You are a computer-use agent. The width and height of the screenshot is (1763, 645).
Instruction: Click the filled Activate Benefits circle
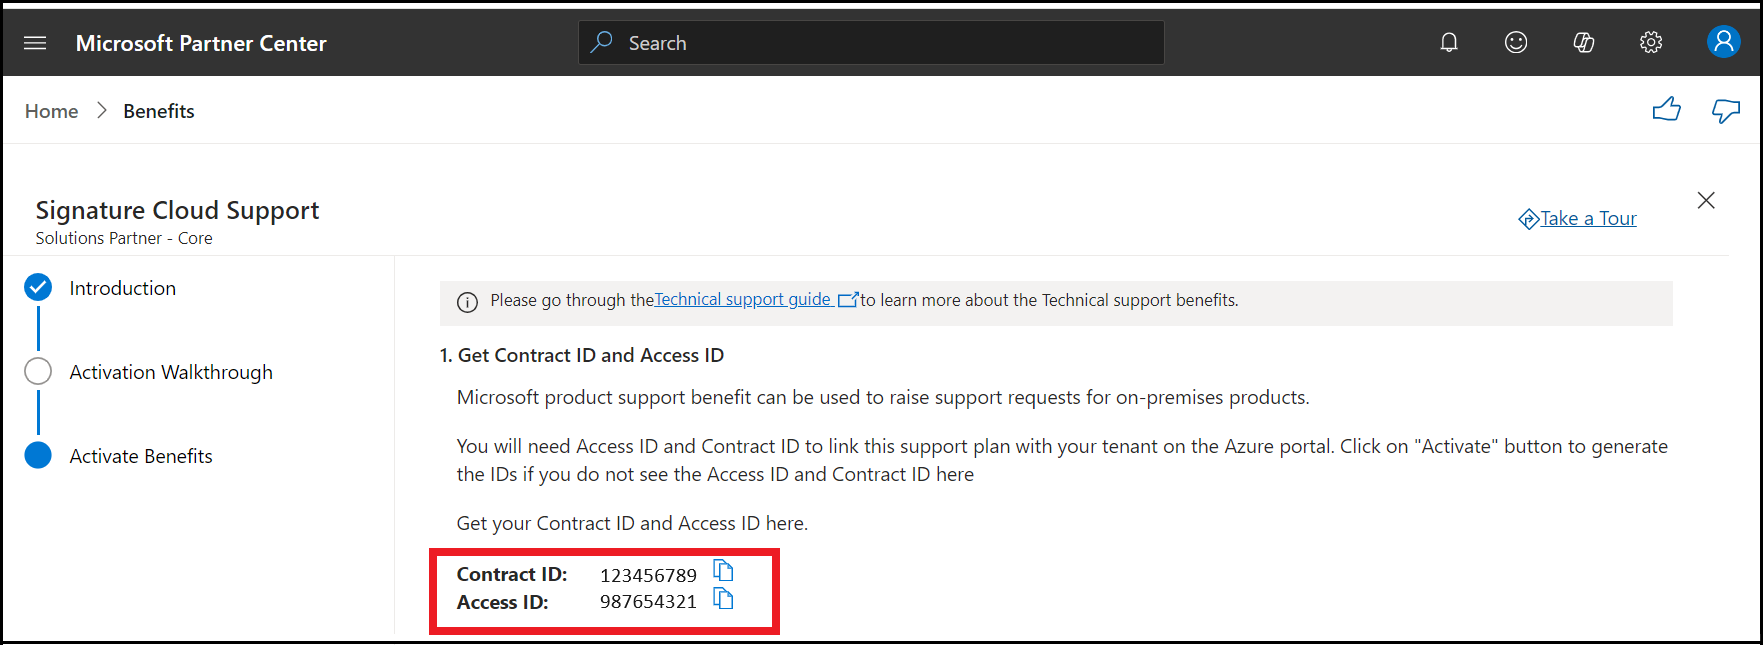[x=38, y=455]
